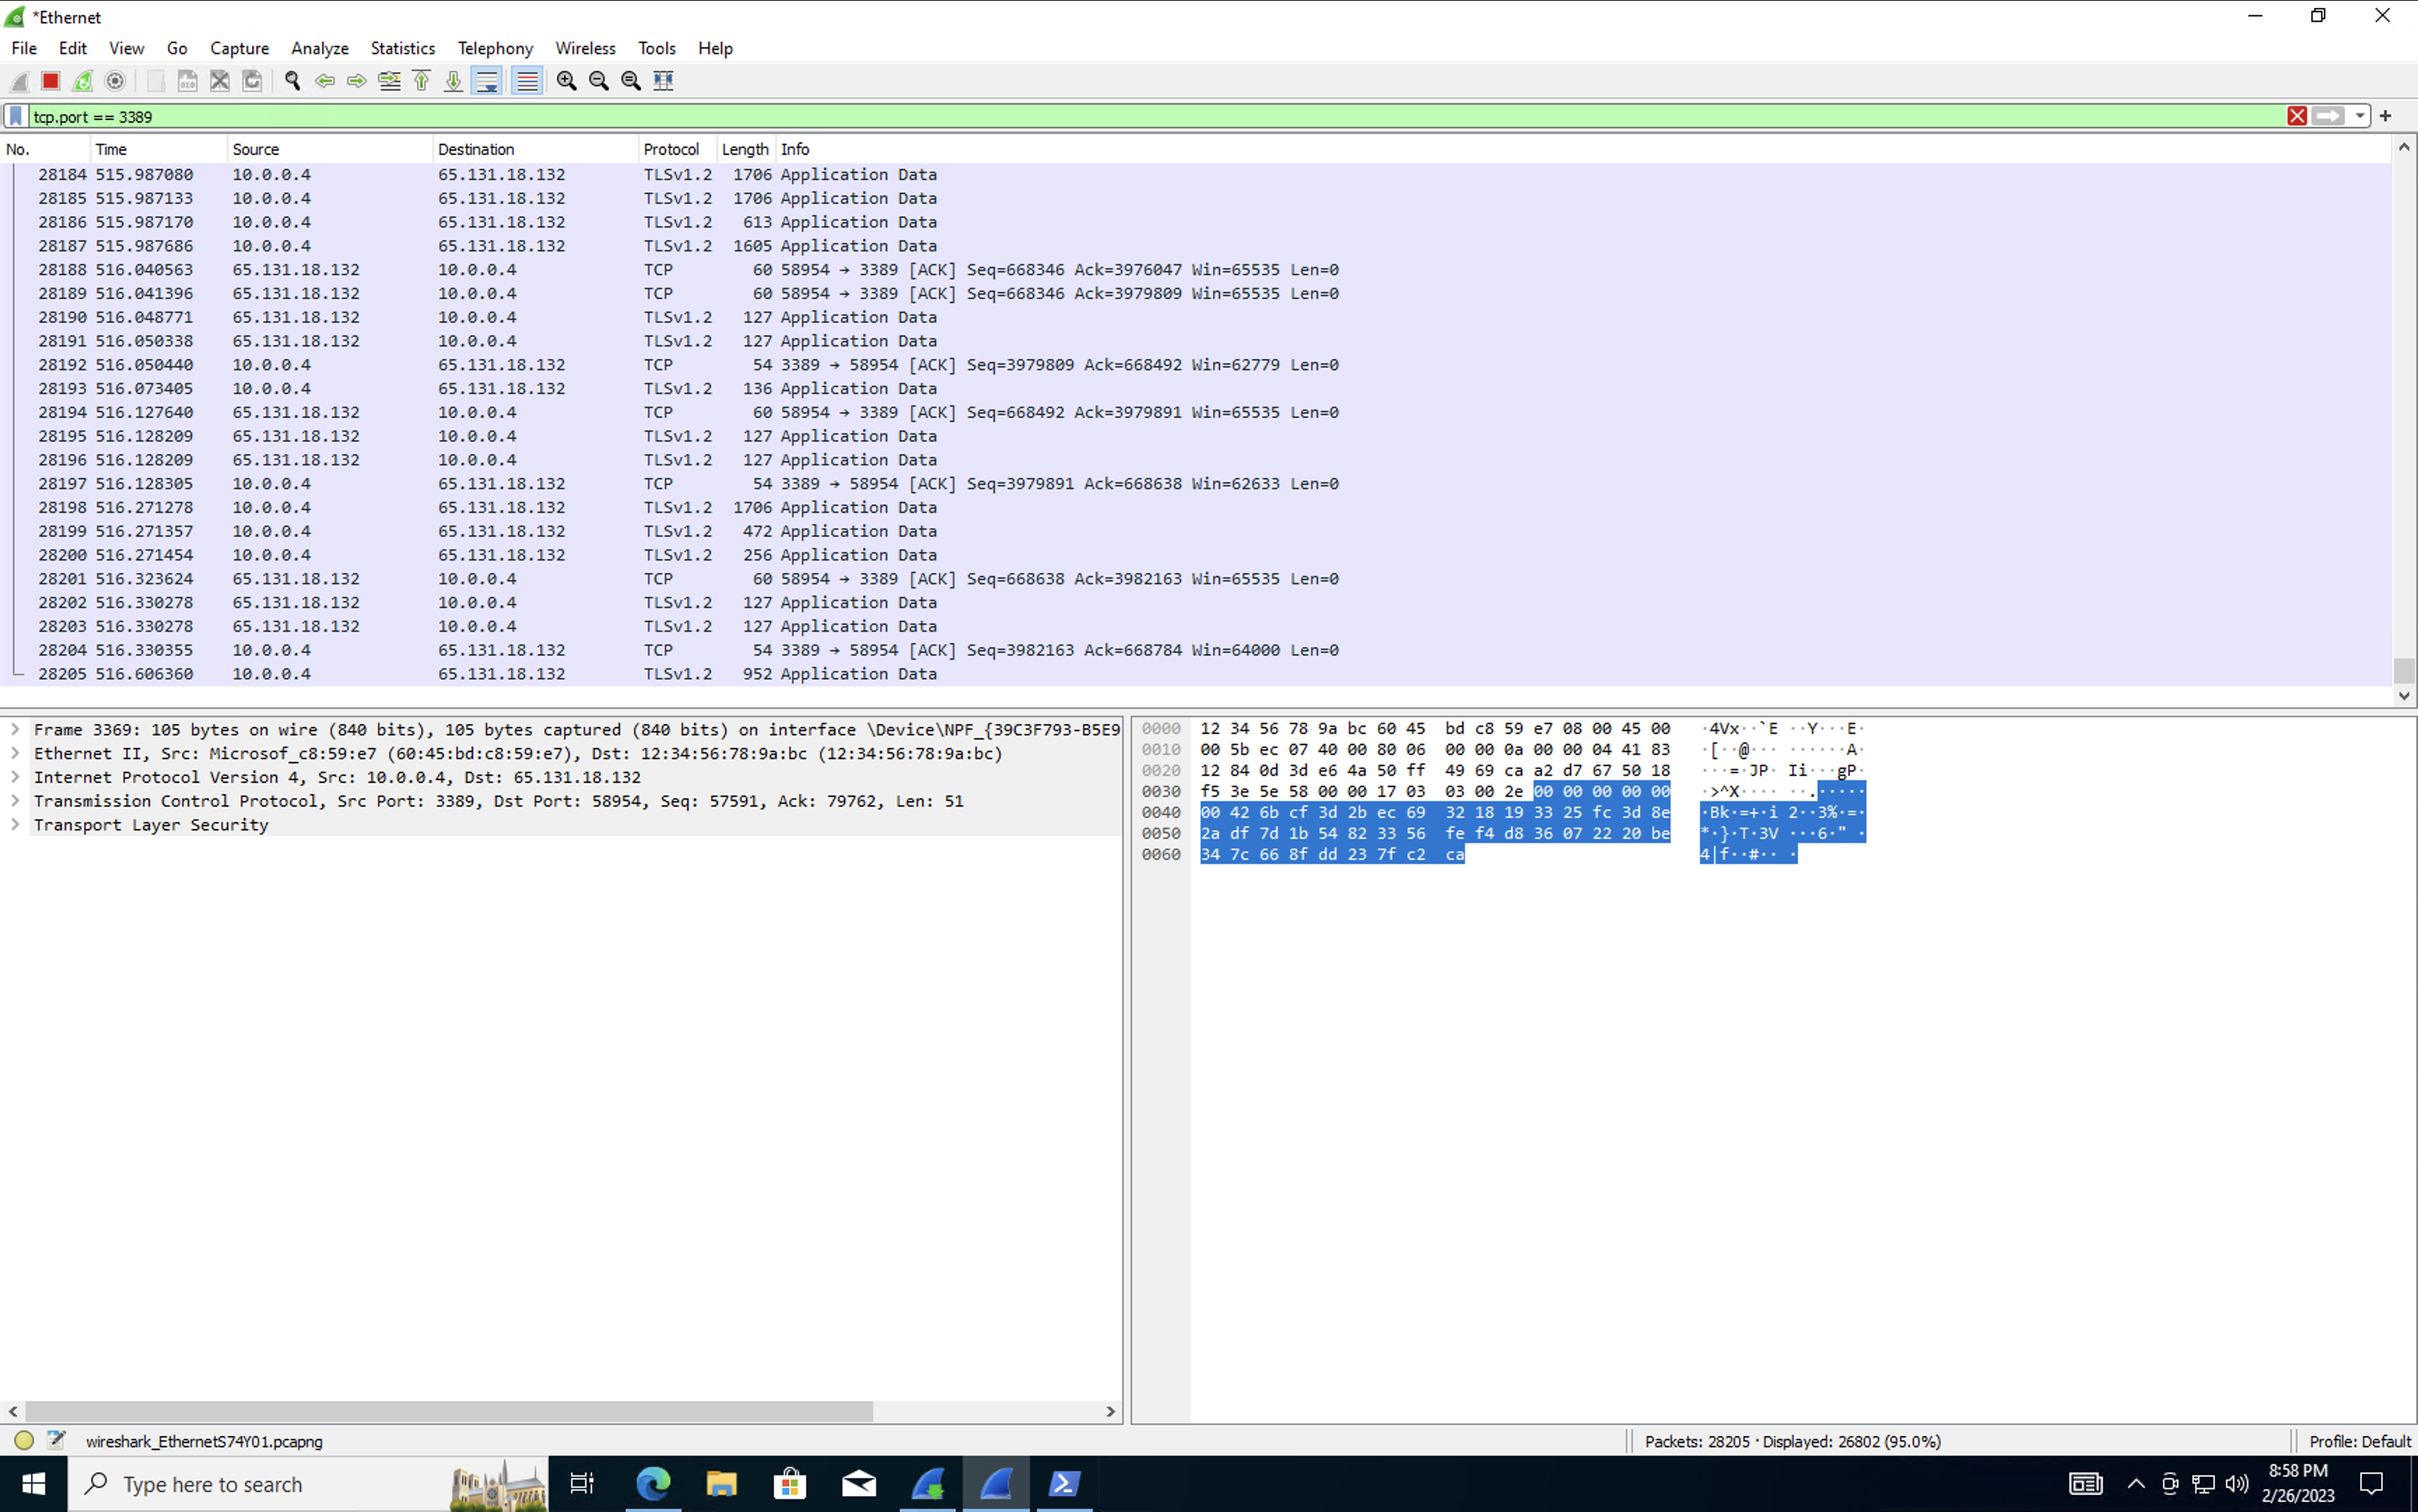Zoom in on the packet list text
The image size is (2418, 1512).
(x=566, y=81)
